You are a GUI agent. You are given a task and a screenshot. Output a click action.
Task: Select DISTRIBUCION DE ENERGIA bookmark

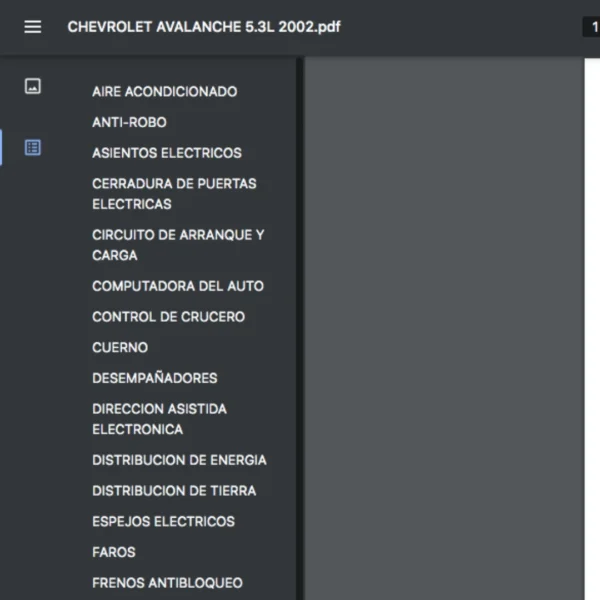pyautogui.click(x=179, y=461)
